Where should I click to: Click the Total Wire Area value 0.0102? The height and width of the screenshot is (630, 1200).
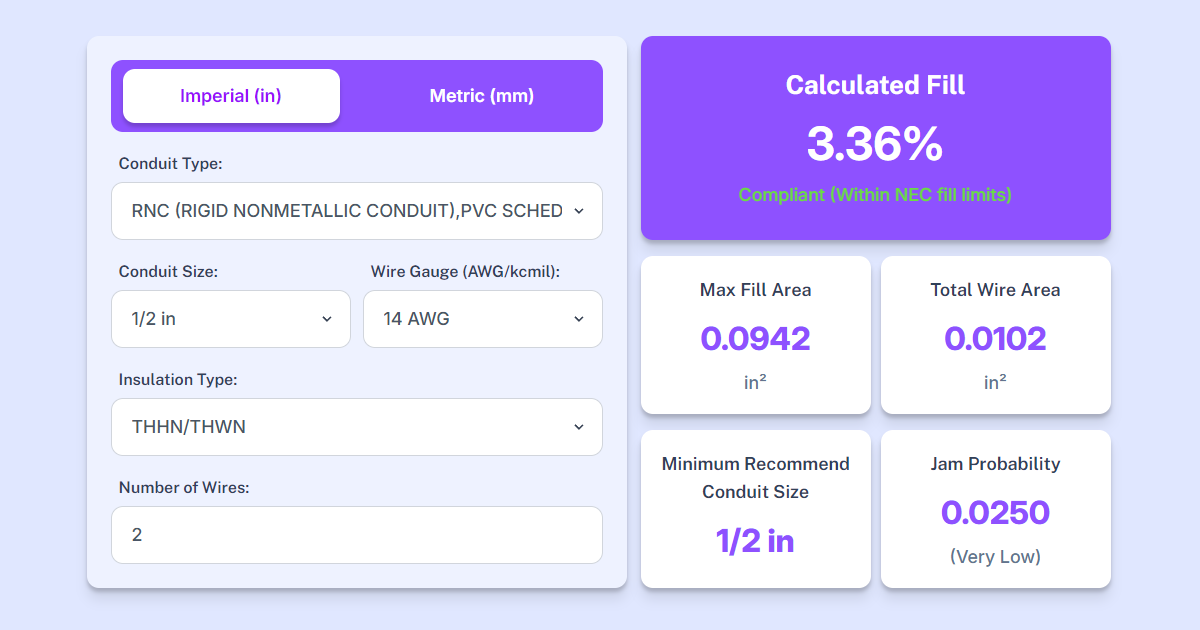(x=995, y=339)
